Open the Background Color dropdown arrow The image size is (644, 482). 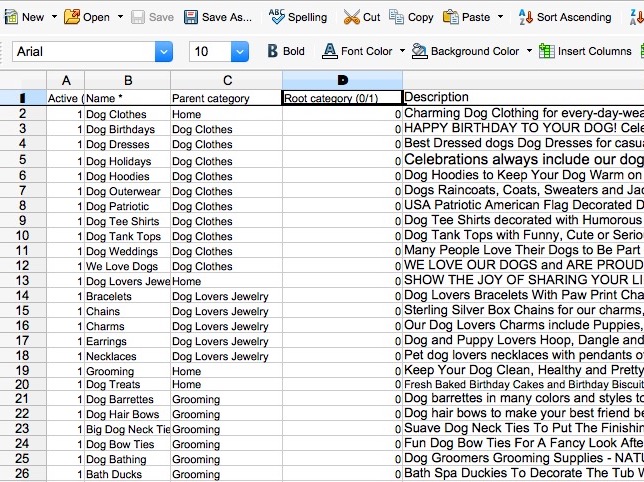point(529,51)
